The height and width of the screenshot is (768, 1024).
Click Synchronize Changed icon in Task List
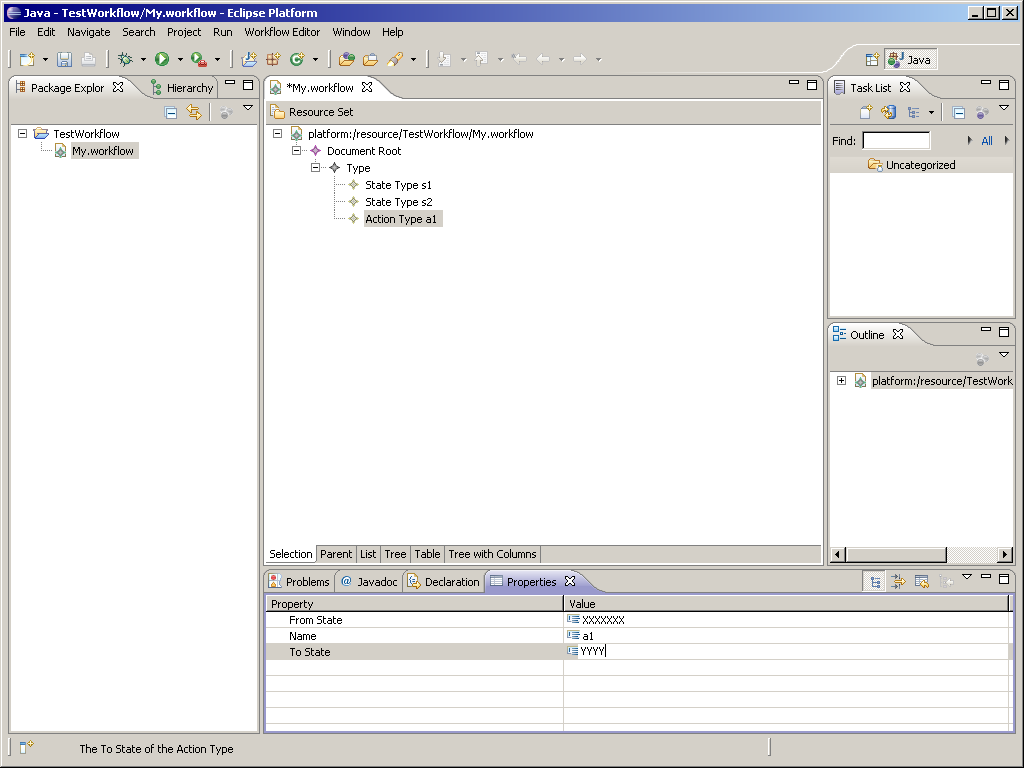888,113
